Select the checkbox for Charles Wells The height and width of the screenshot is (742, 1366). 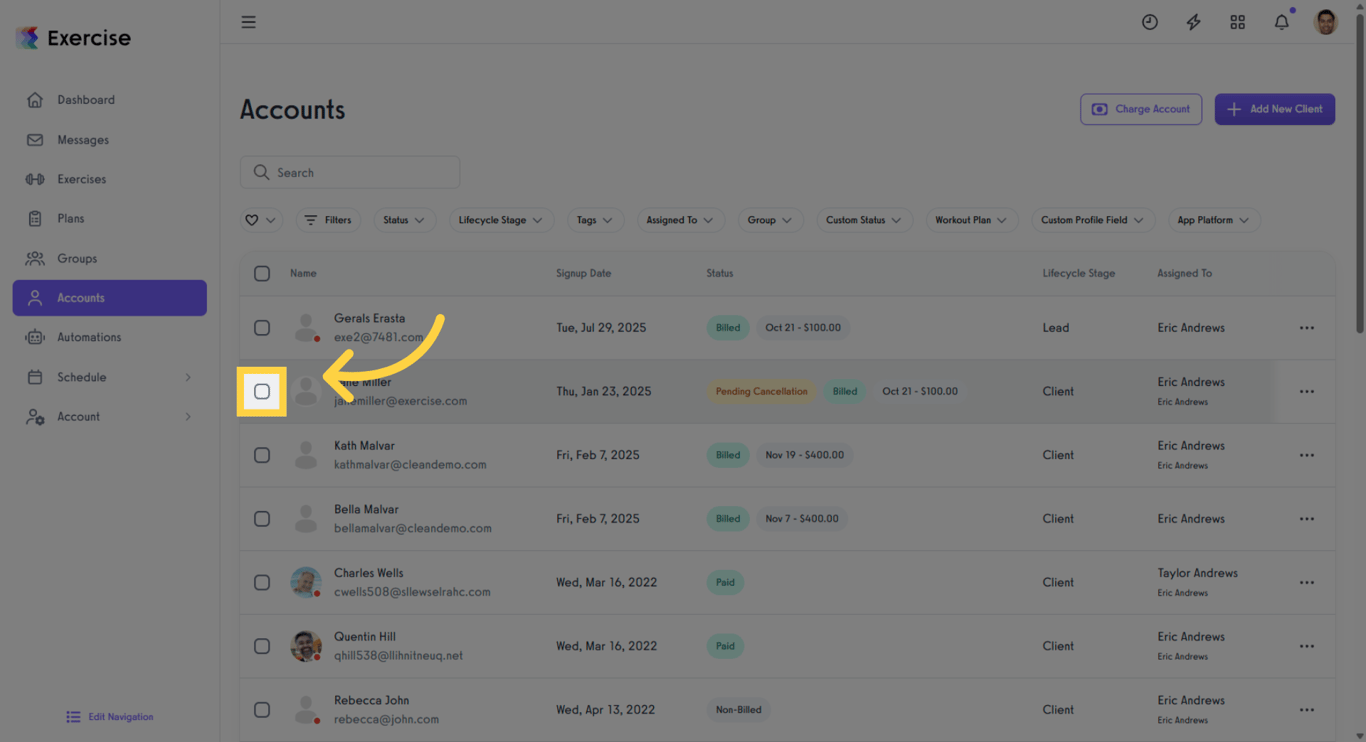pyautogui.click(x=262, y=582)
